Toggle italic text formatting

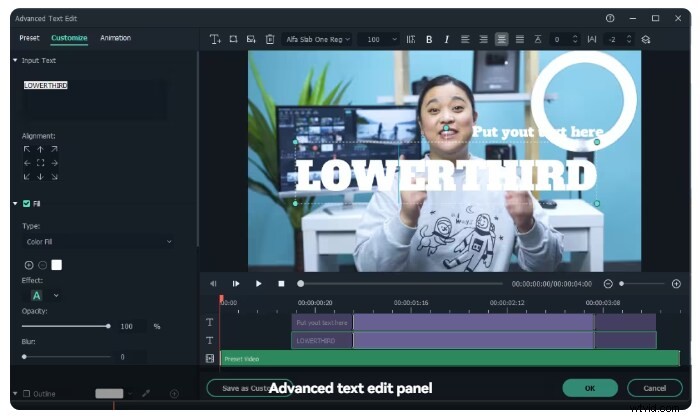[447, 39]
